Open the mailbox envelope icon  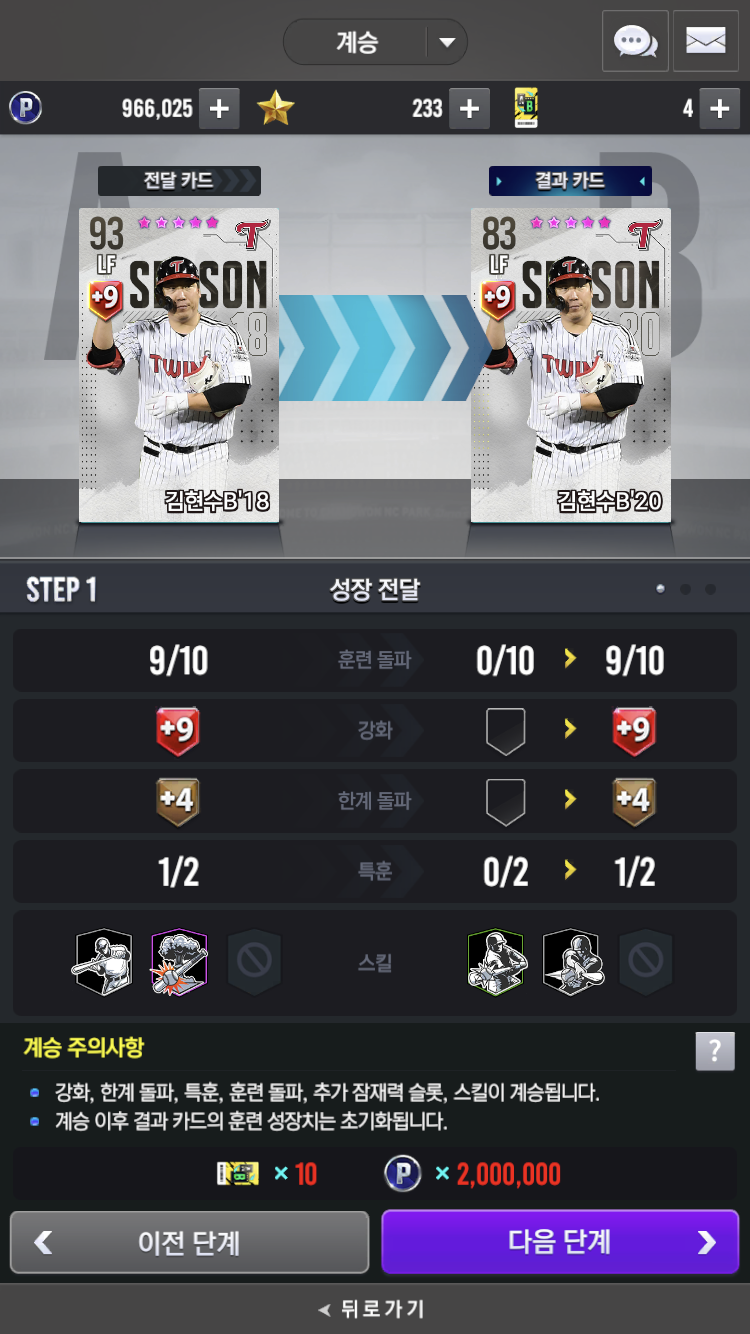(x=706, y=41)
